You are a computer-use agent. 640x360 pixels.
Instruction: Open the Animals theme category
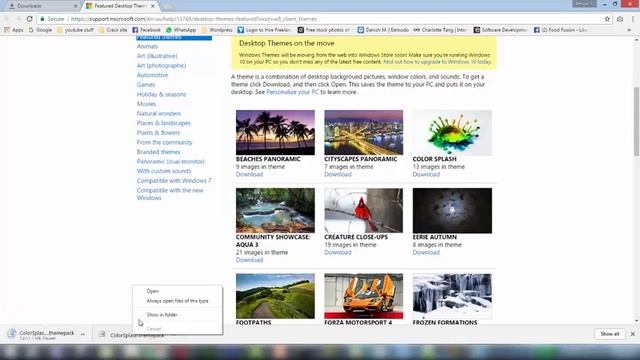pos(147,47)
